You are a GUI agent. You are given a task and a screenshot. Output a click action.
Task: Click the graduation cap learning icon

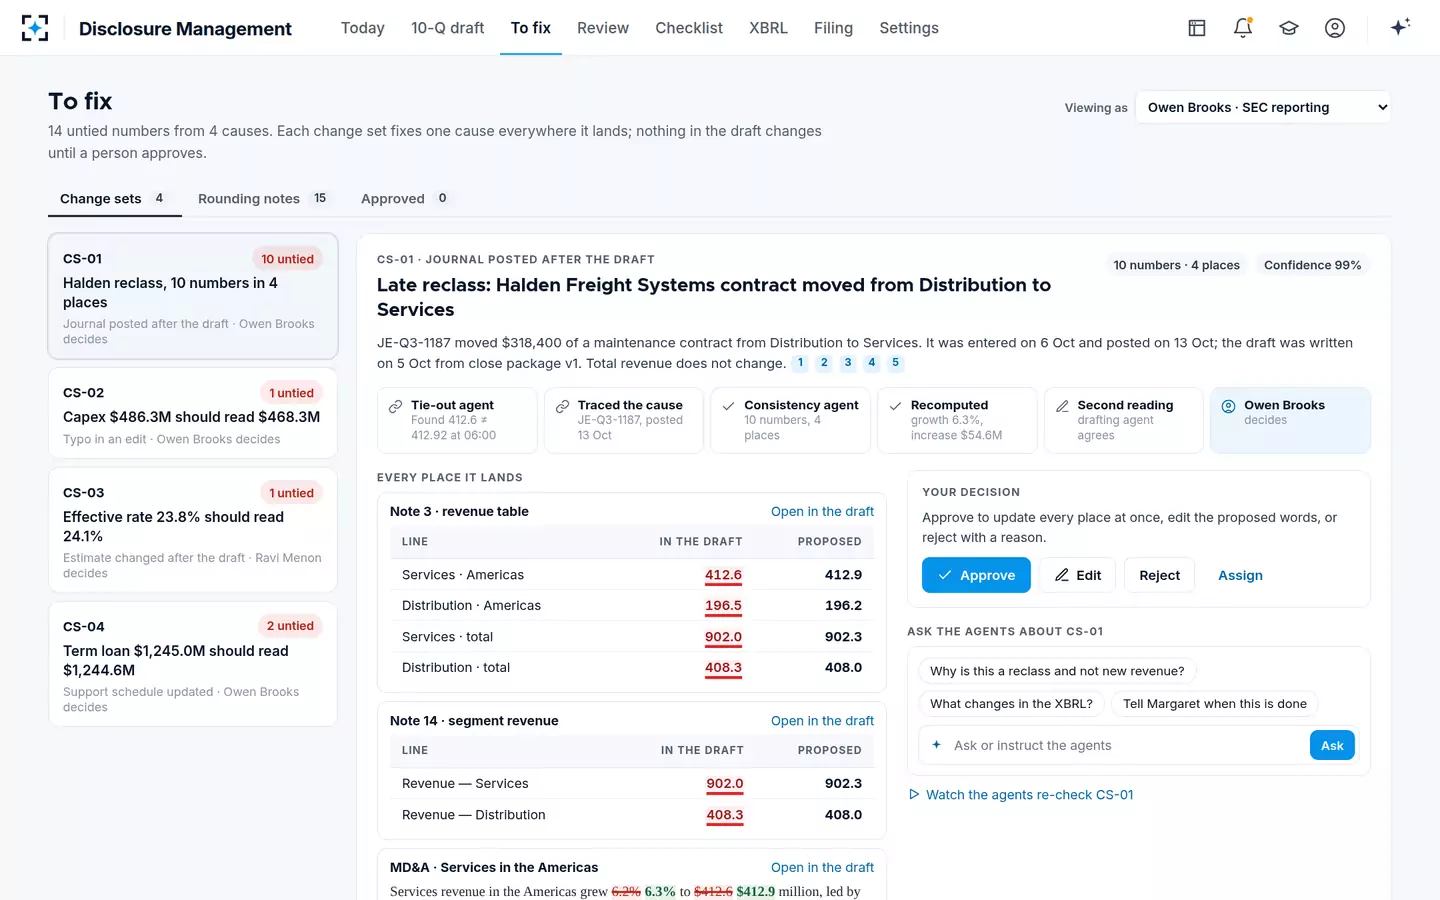[1289, 28]
